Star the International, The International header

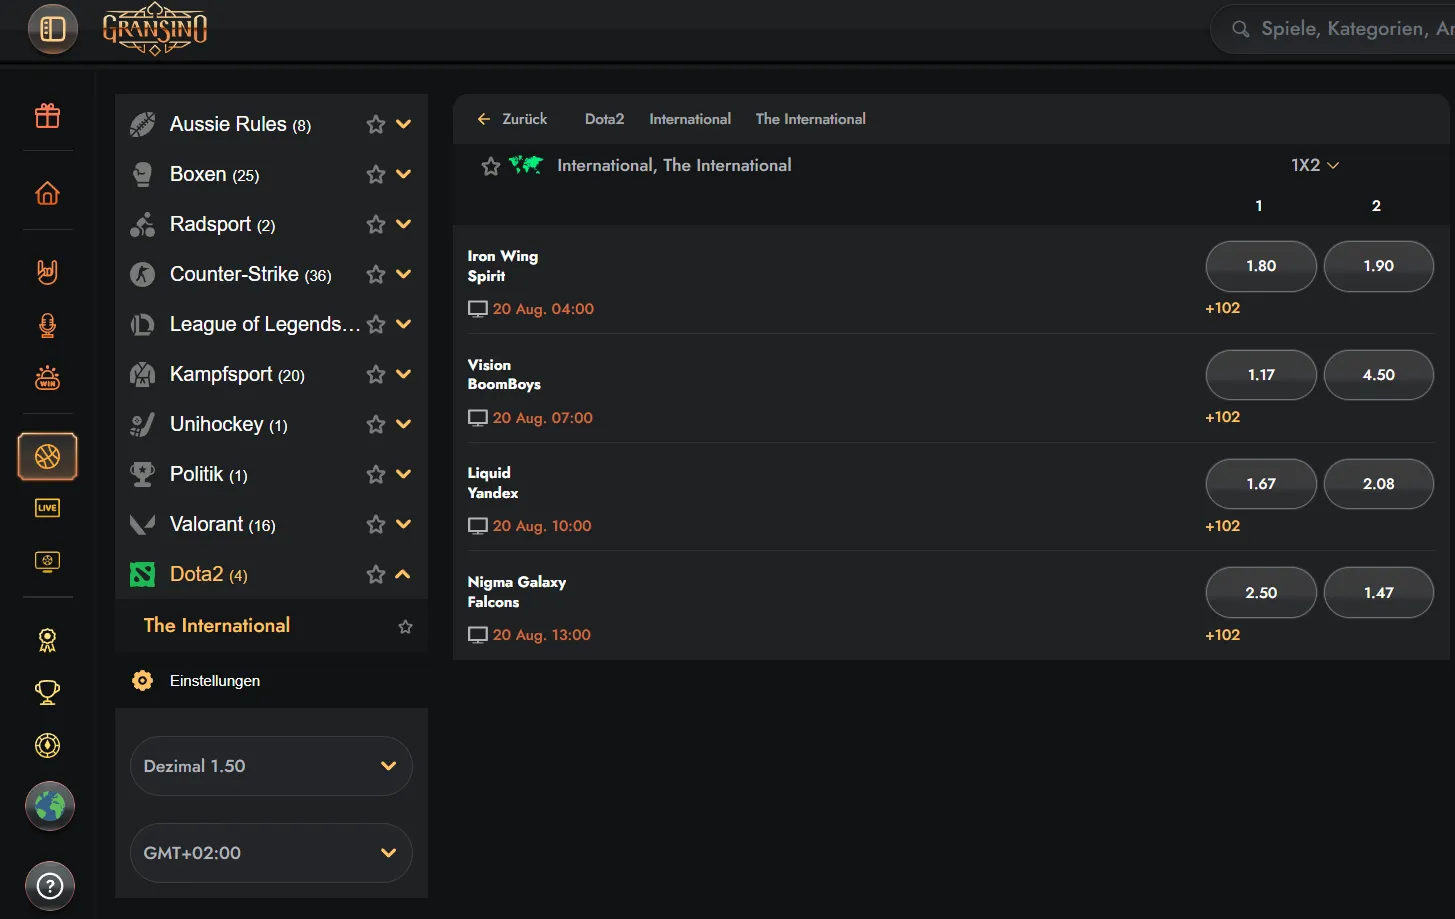coord(490,166)
